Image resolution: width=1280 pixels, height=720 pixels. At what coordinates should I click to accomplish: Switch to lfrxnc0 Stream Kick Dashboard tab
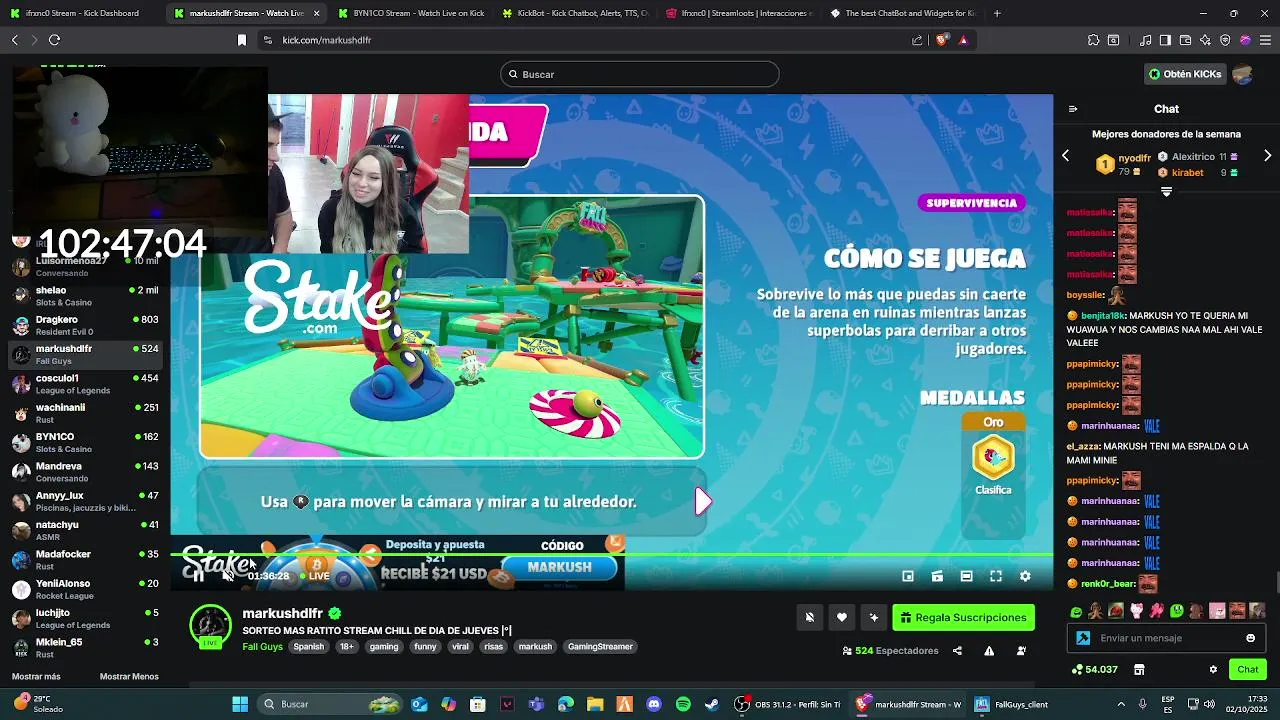[80, 13]
